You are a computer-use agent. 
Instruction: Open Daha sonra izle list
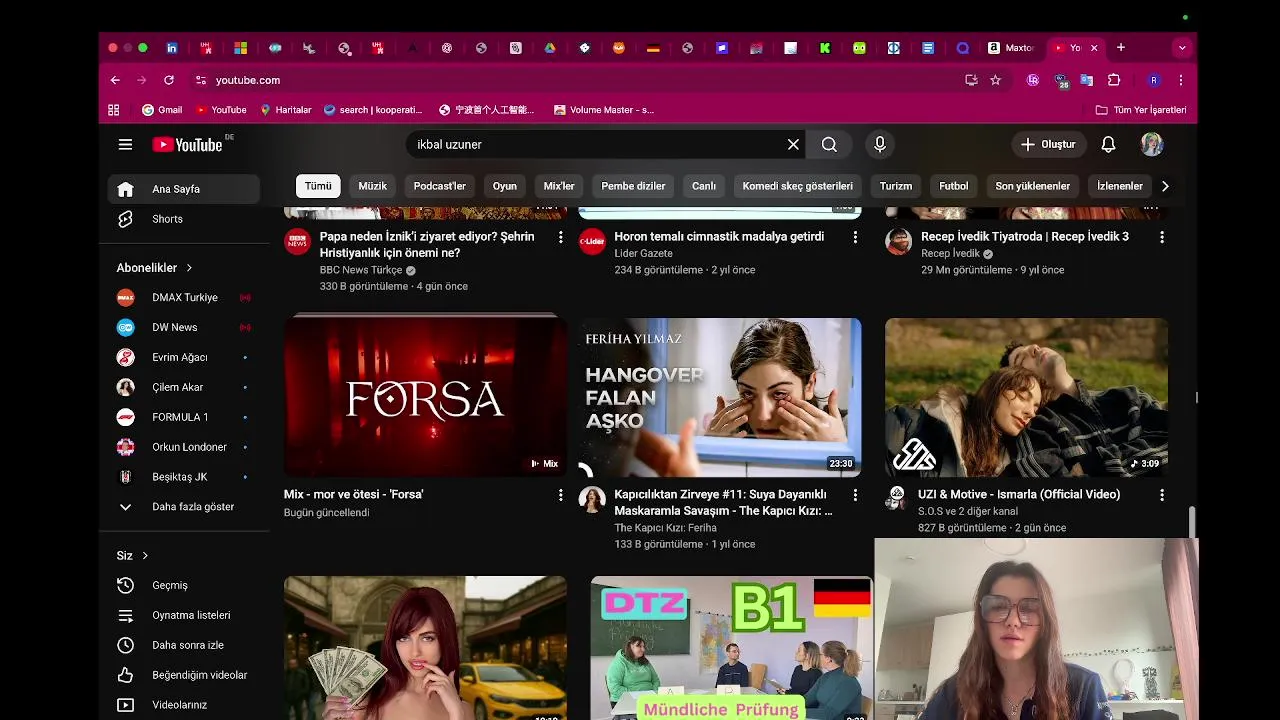pos(184,645)
